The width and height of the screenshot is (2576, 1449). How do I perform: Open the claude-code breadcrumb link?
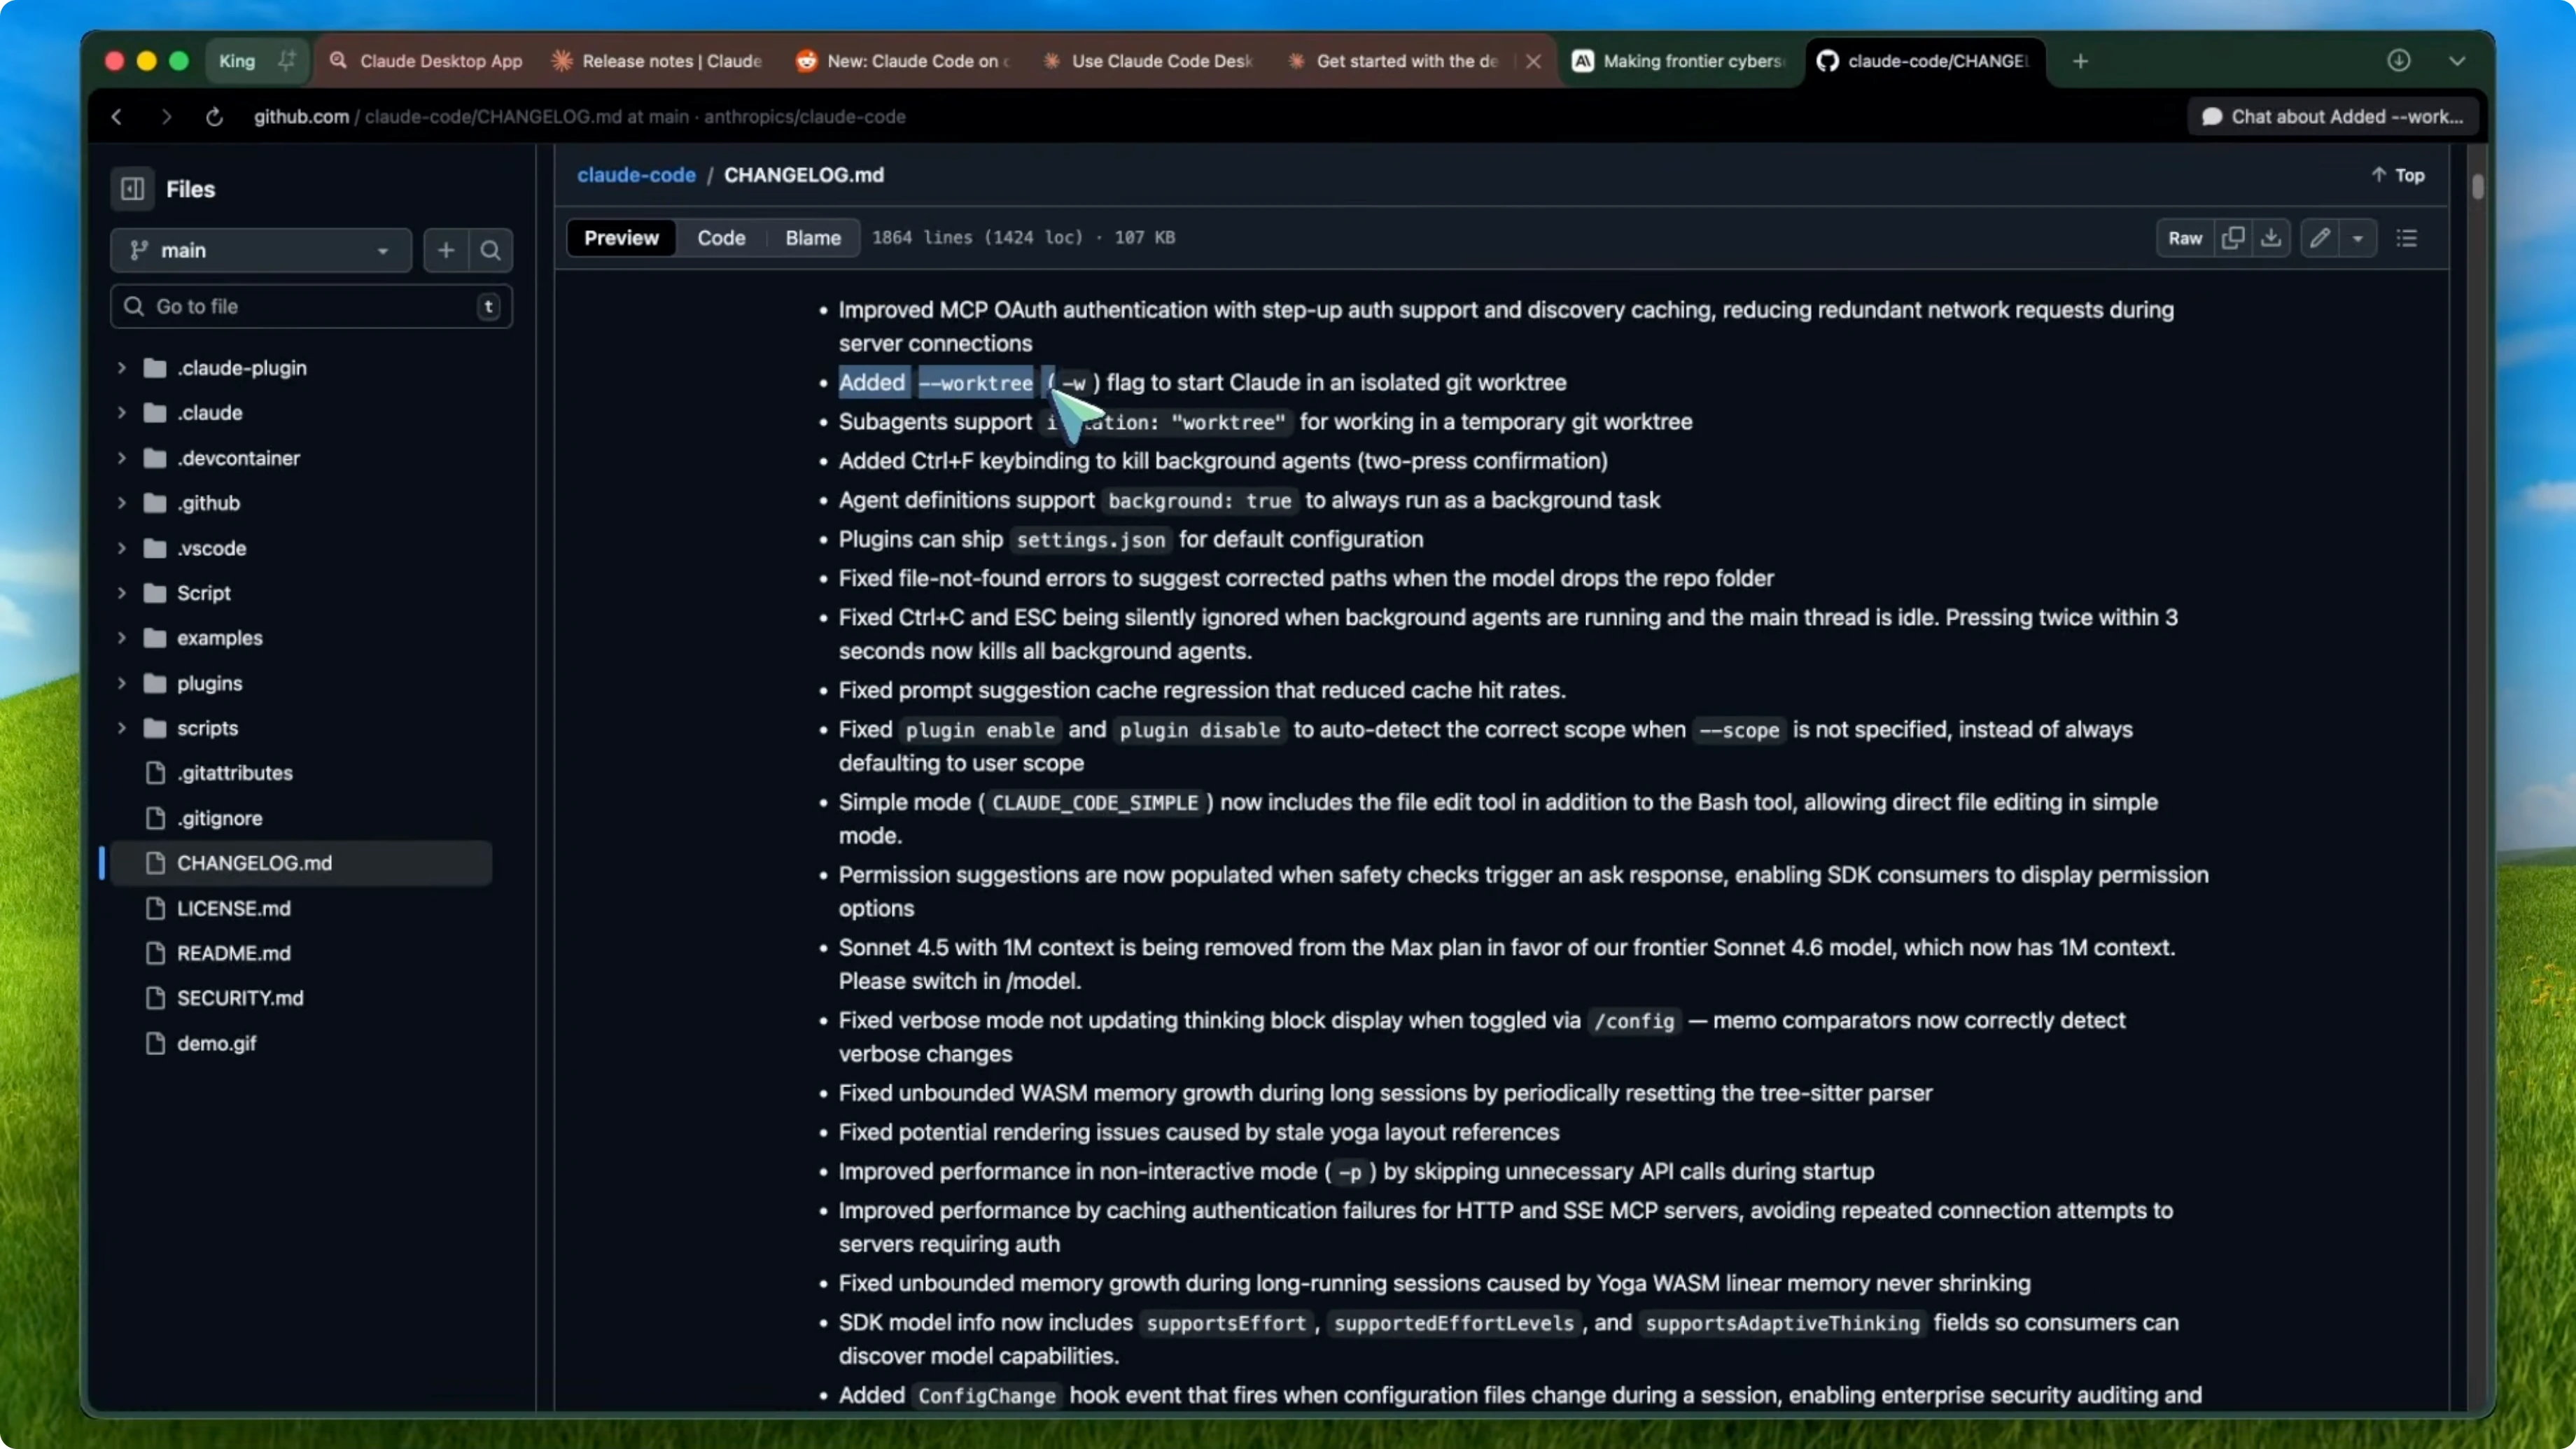click(636, 174)
